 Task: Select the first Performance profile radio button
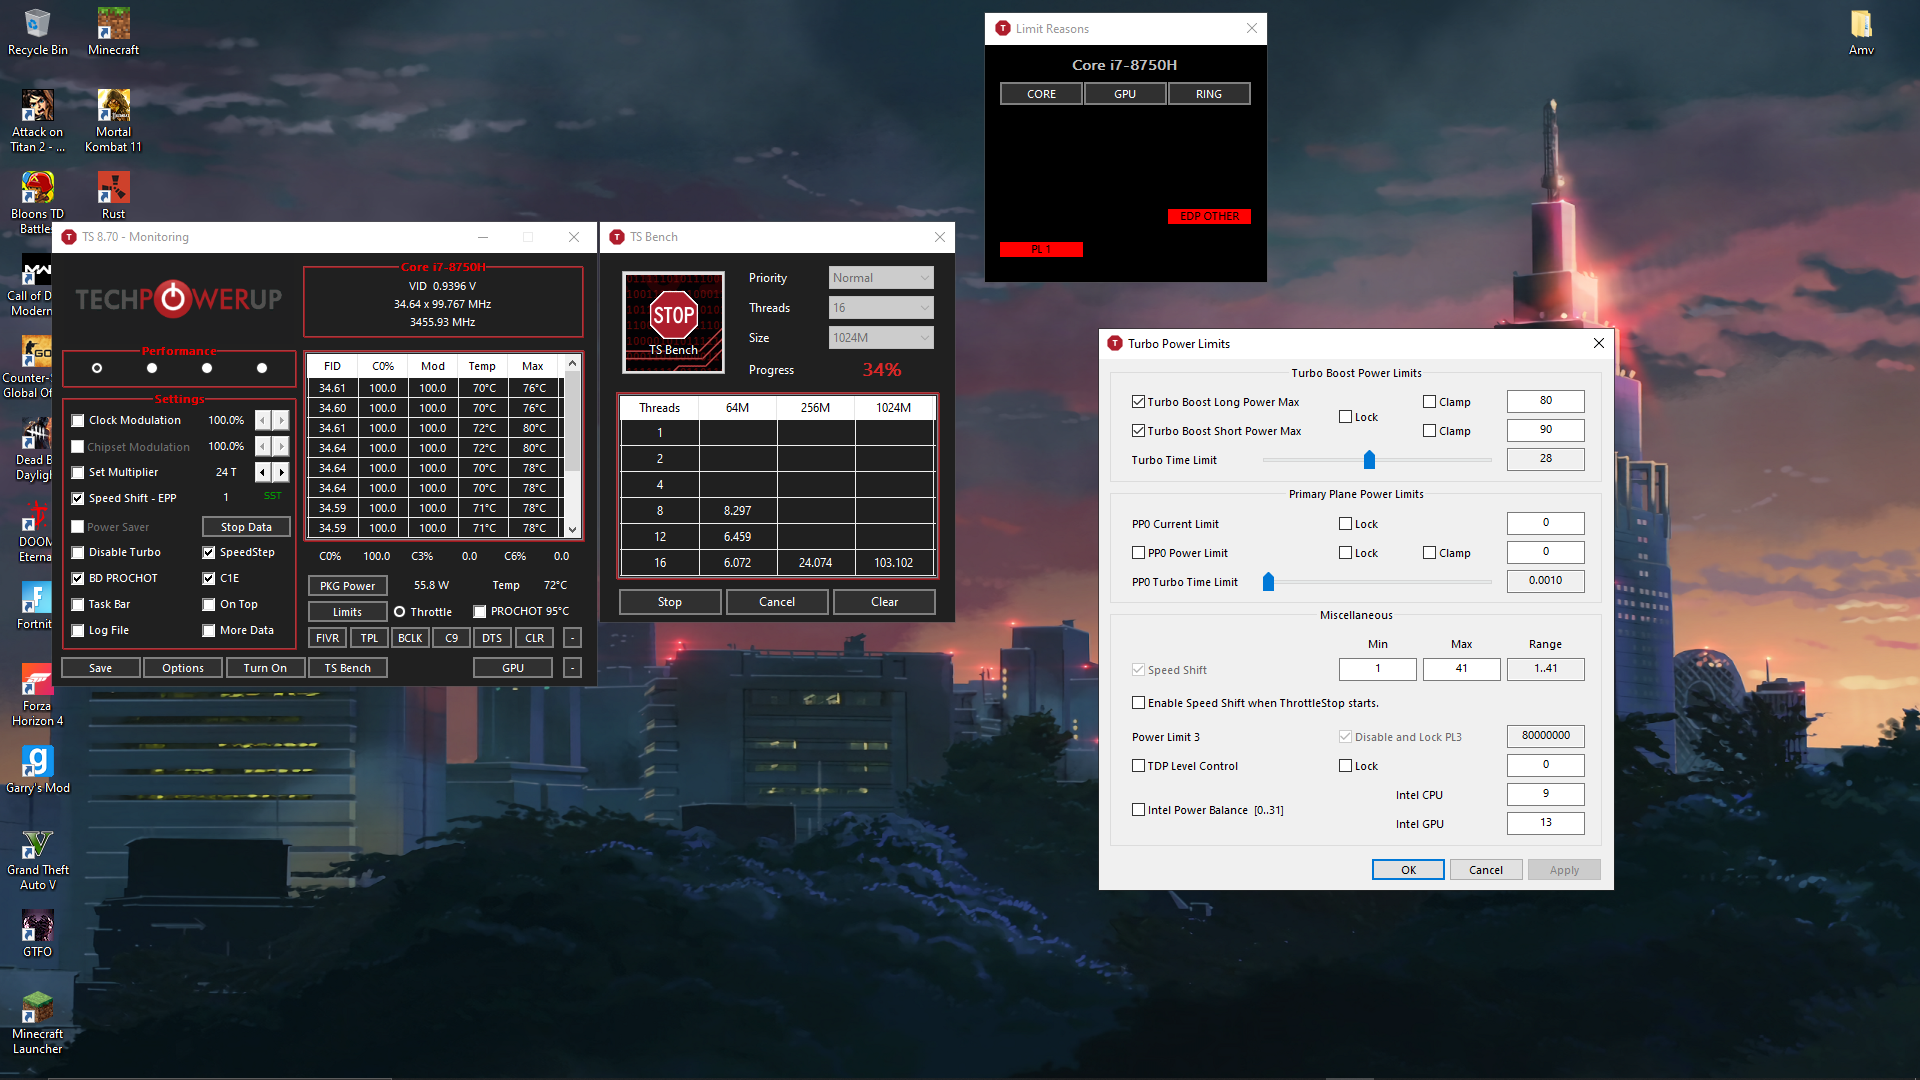click(97, 368)
